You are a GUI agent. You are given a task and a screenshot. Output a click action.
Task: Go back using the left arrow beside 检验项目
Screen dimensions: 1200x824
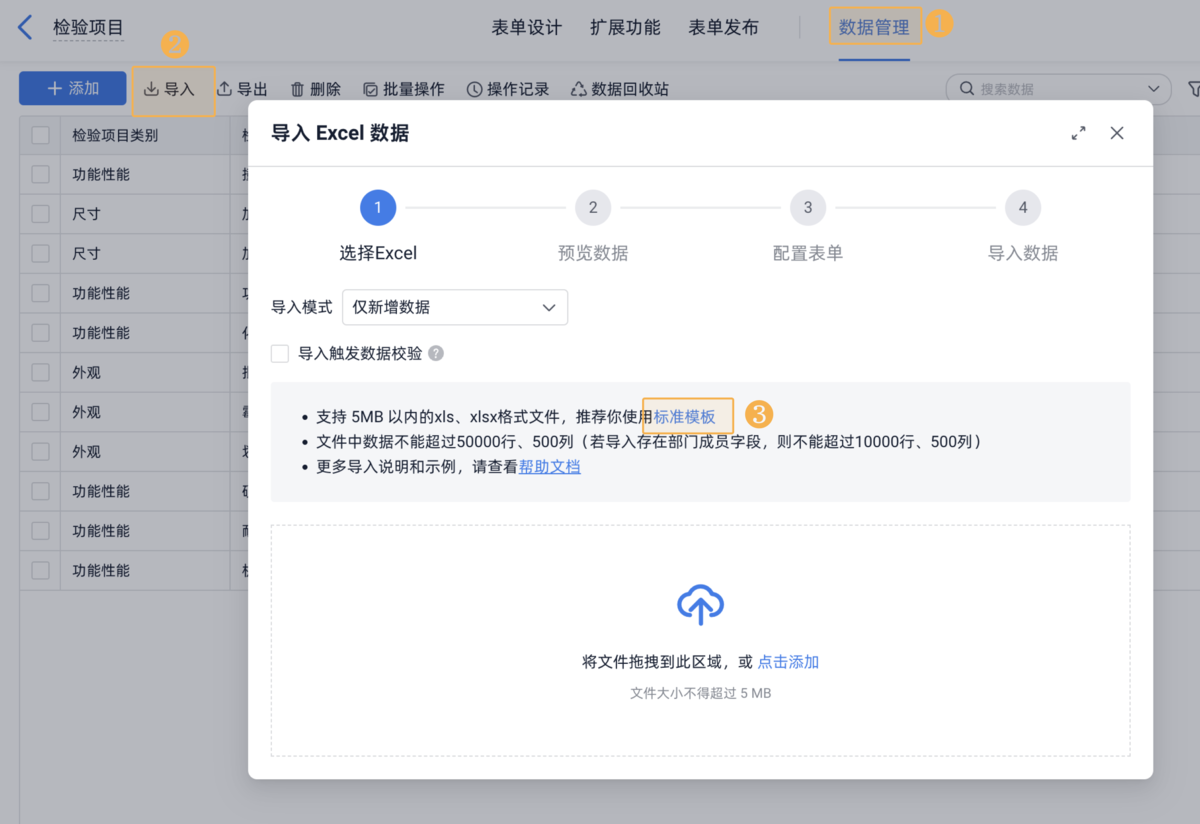[25, 27]
